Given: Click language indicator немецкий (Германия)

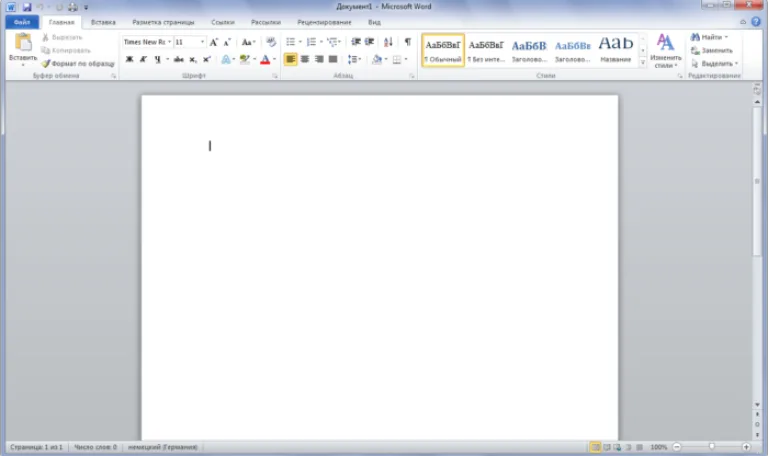Looking at the screenshot, I should 163,447.
